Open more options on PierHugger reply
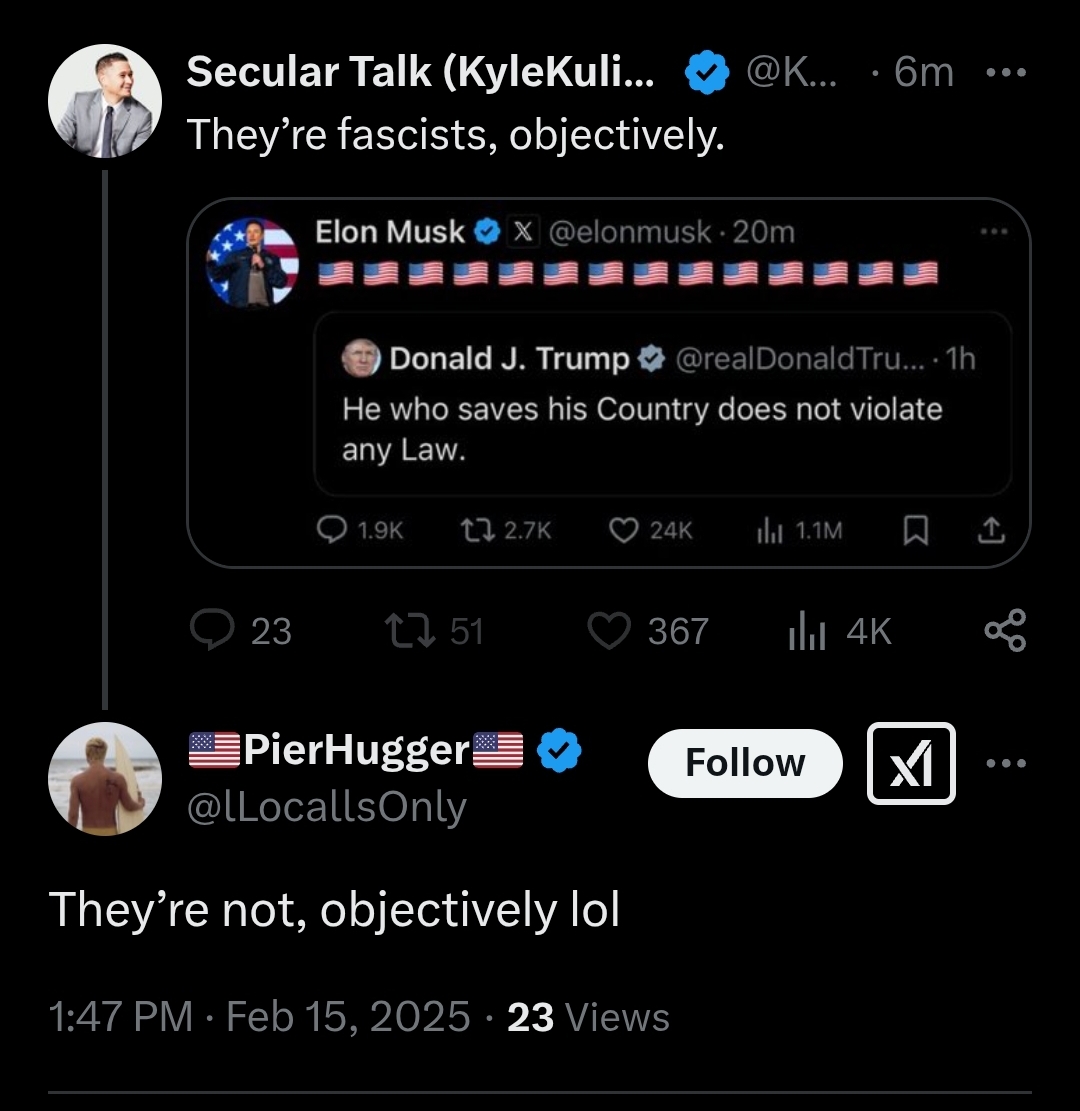 point(1006,763)
